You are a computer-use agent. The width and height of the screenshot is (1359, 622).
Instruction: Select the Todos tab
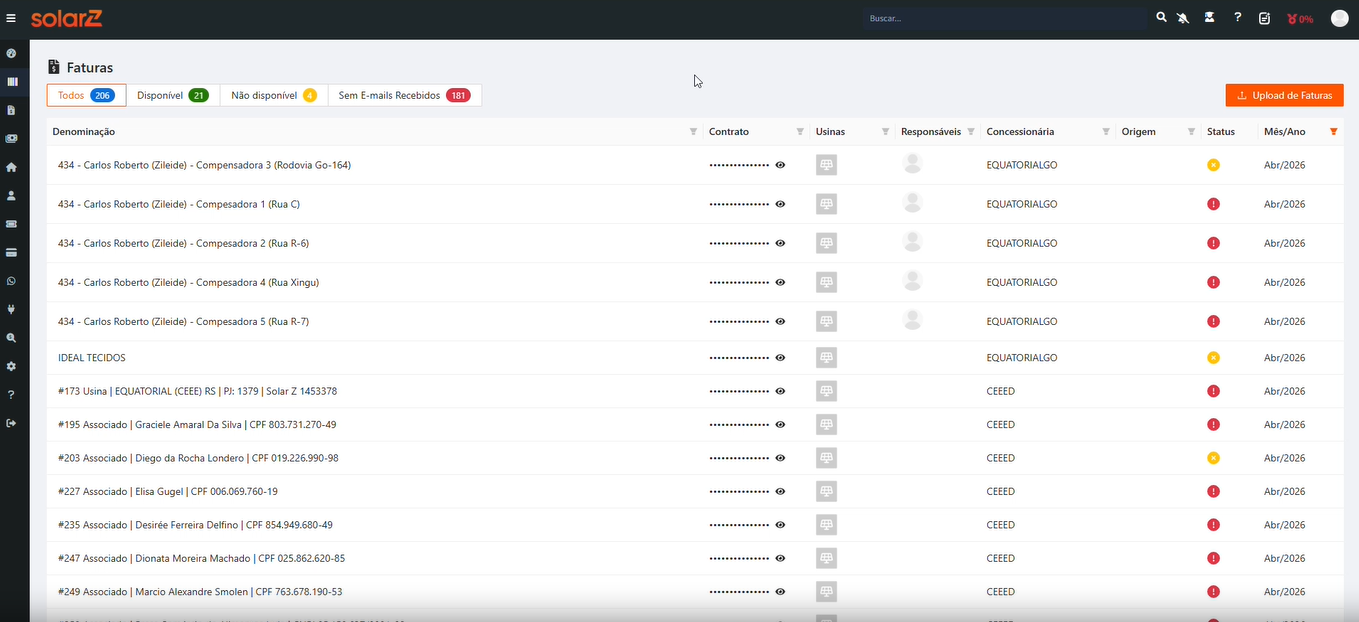tap(86, 95)
